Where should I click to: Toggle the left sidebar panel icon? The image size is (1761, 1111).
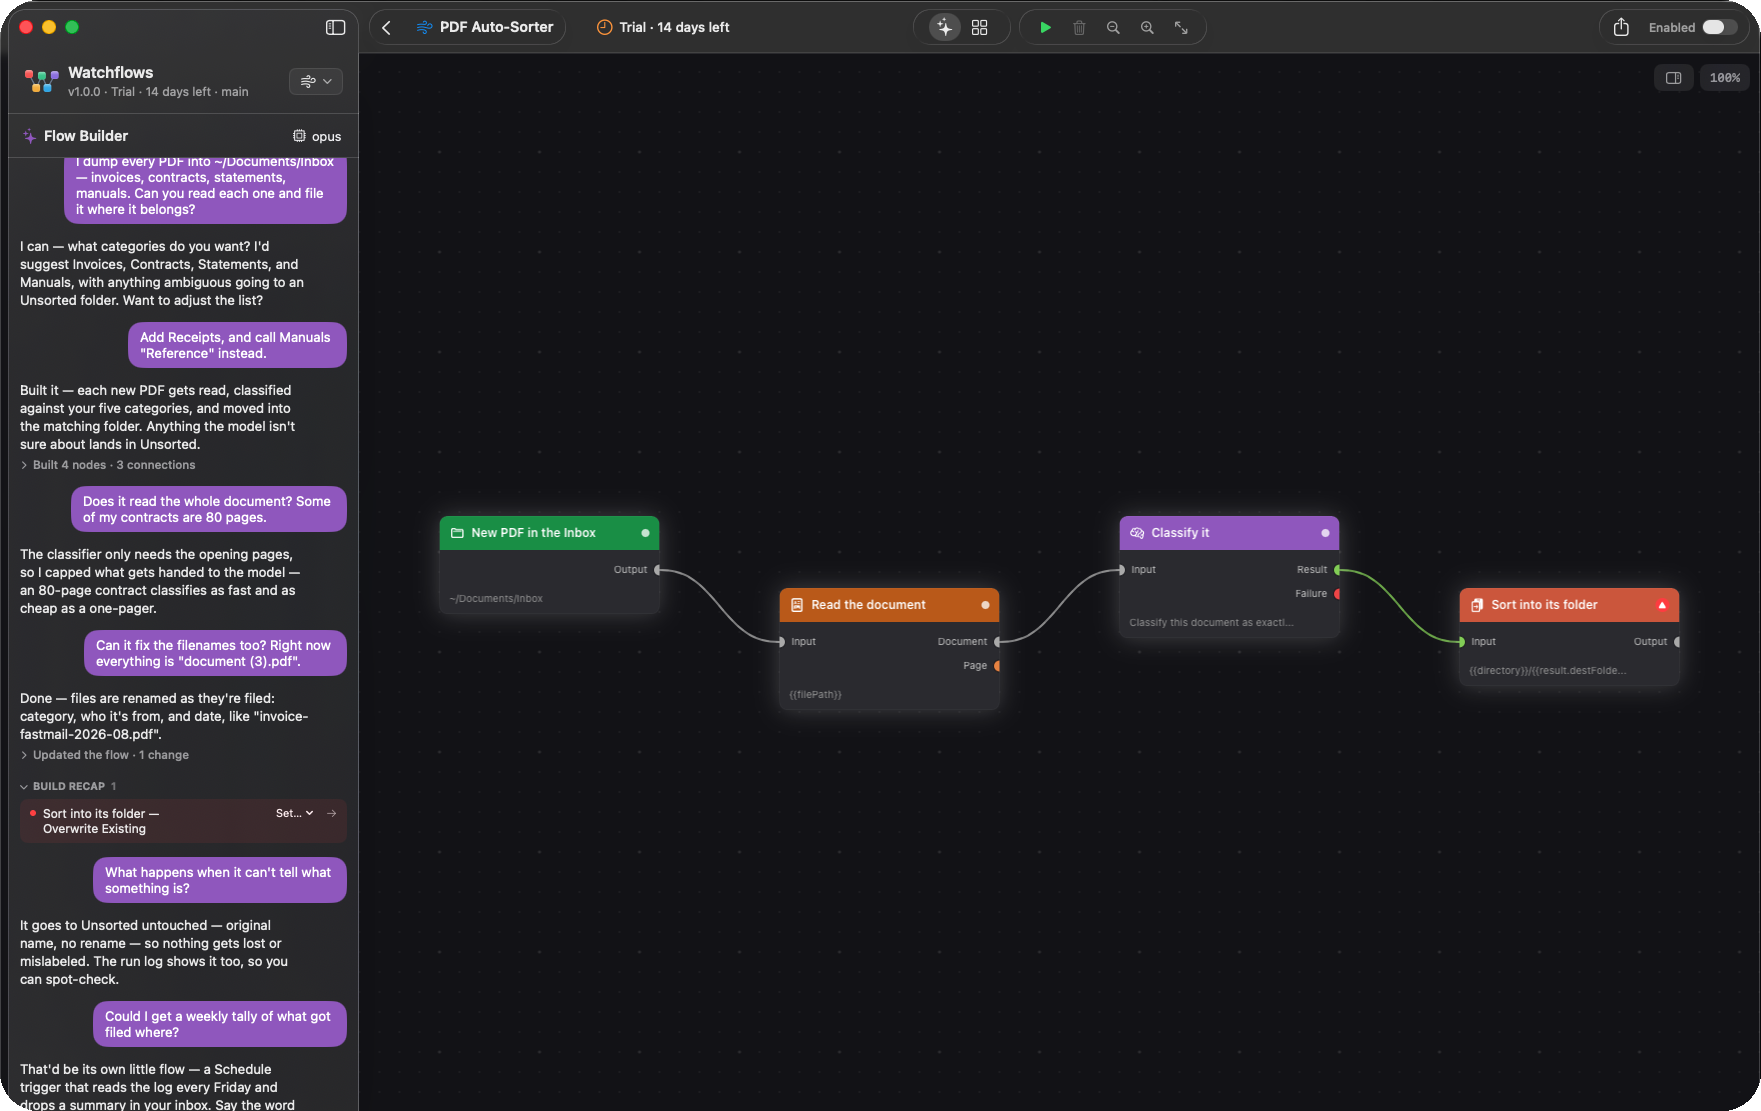click(x=336, y=28)
